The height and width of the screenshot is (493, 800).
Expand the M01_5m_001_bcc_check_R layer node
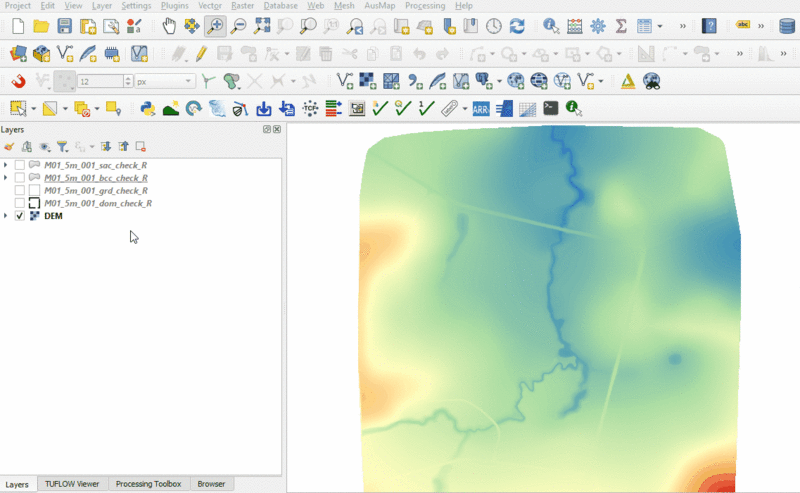pos(6,177)
